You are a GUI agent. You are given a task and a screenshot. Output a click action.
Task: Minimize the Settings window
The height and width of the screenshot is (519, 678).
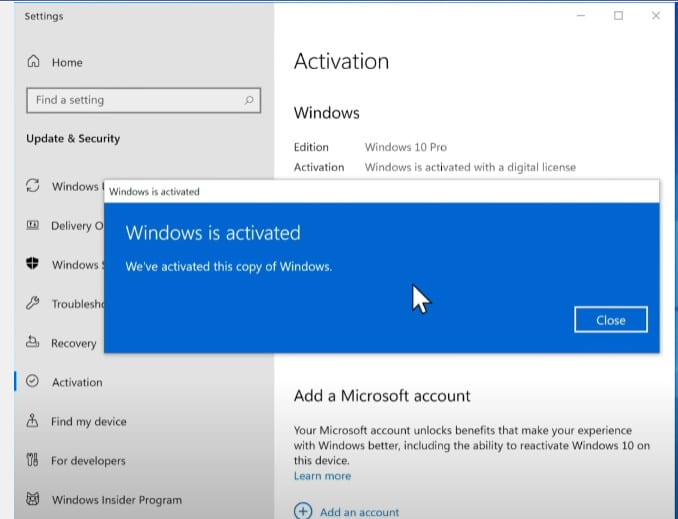coord(581,16)
